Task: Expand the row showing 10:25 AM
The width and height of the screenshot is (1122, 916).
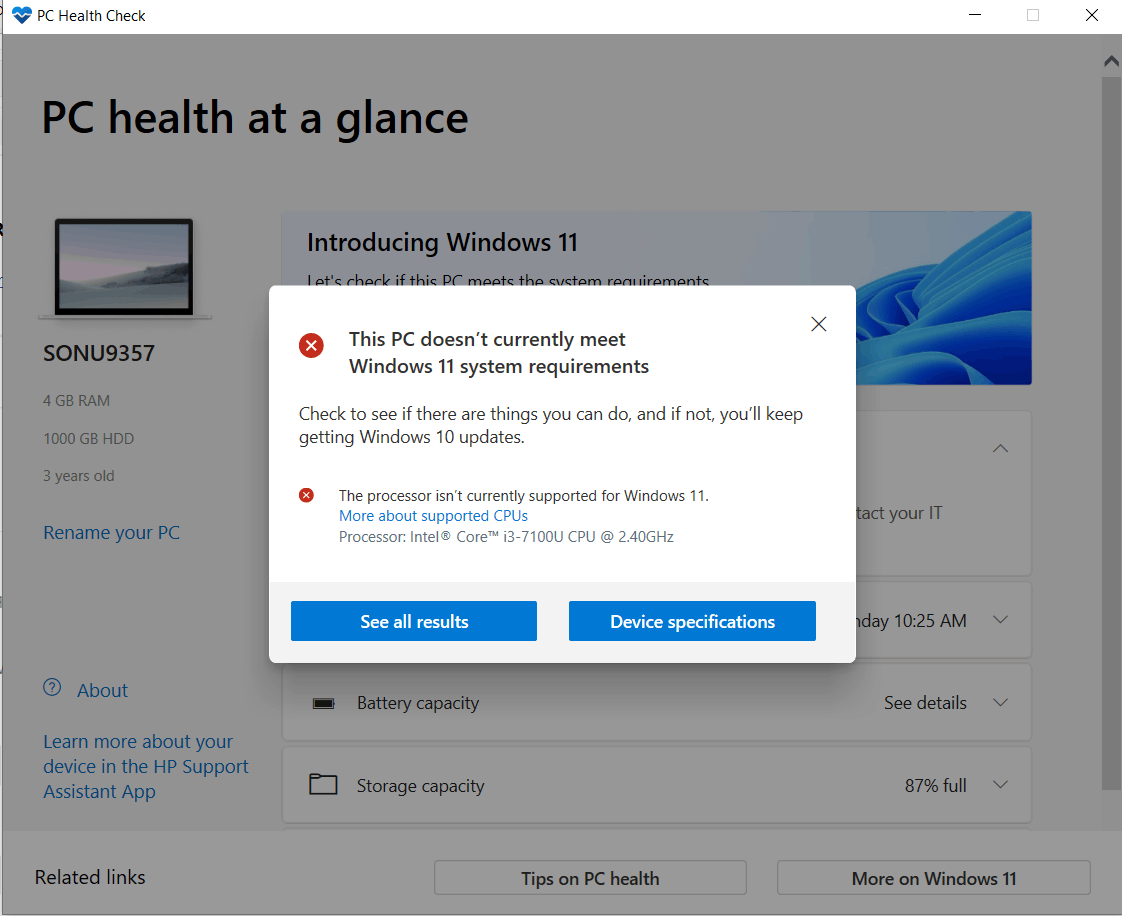Action: point(1000,620)
